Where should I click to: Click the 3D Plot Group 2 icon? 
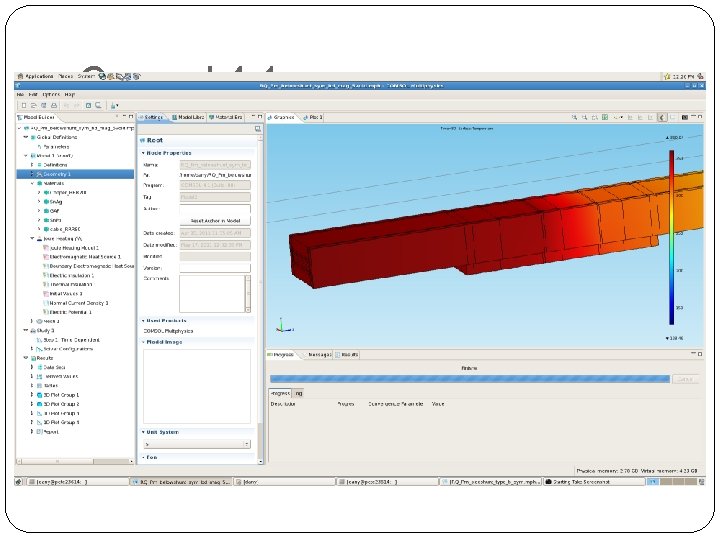39,404
